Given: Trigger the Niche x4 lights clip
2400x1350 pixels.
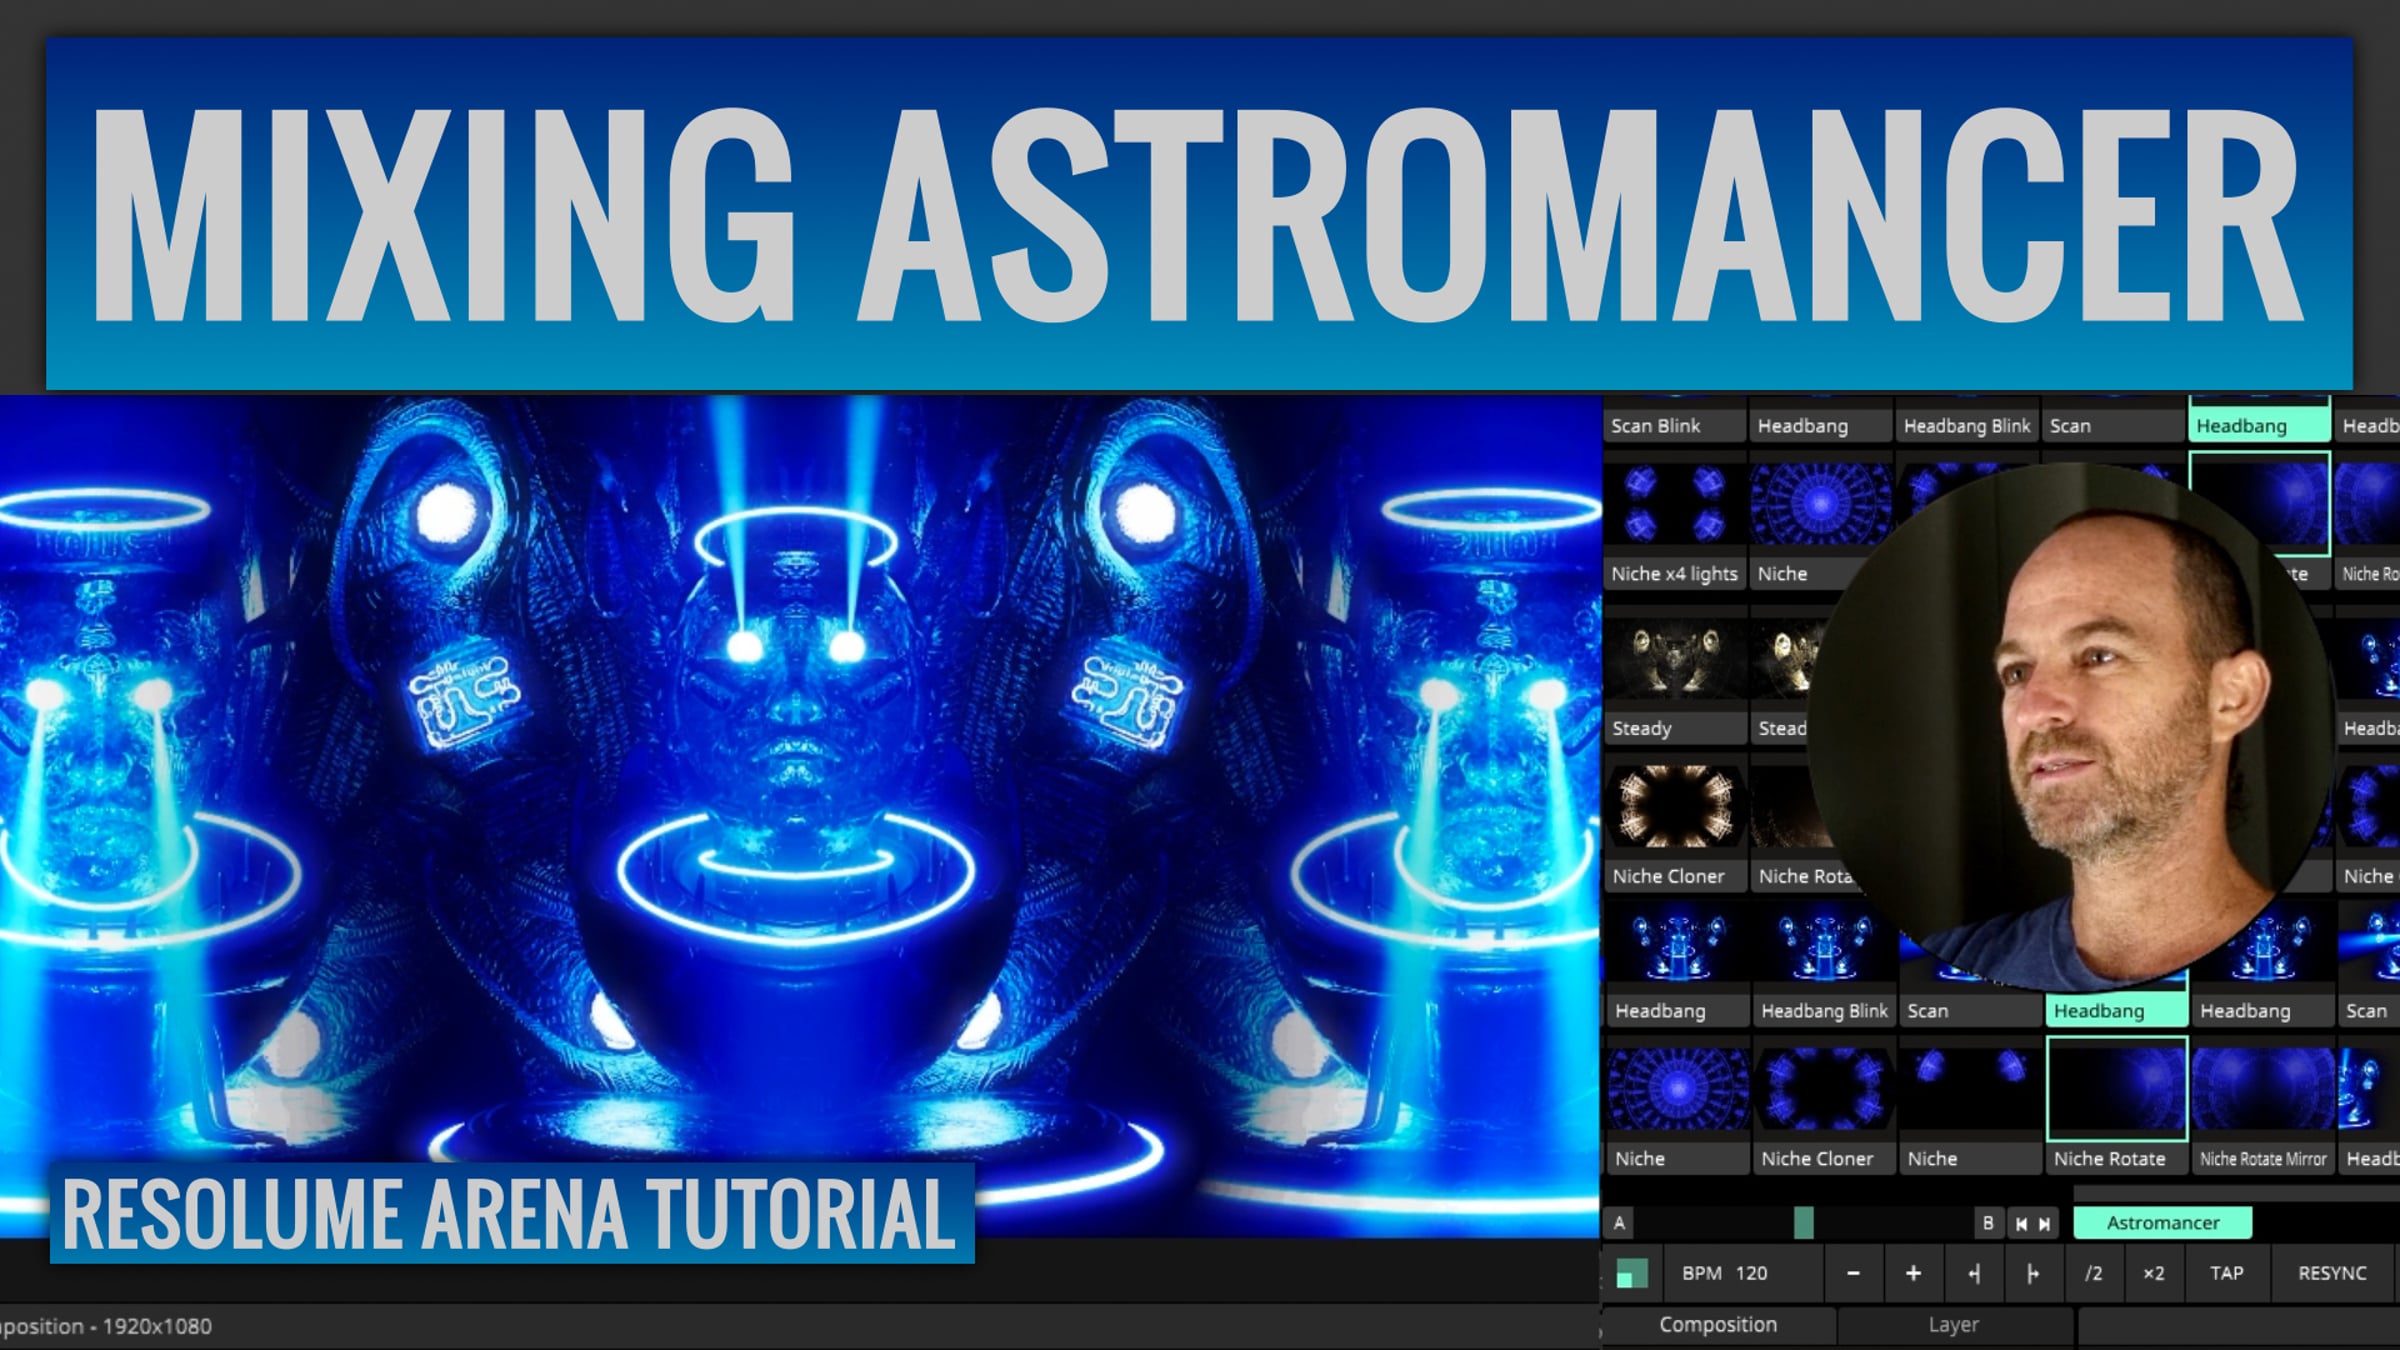Looking at the screenshot, I should point(1674,508).
